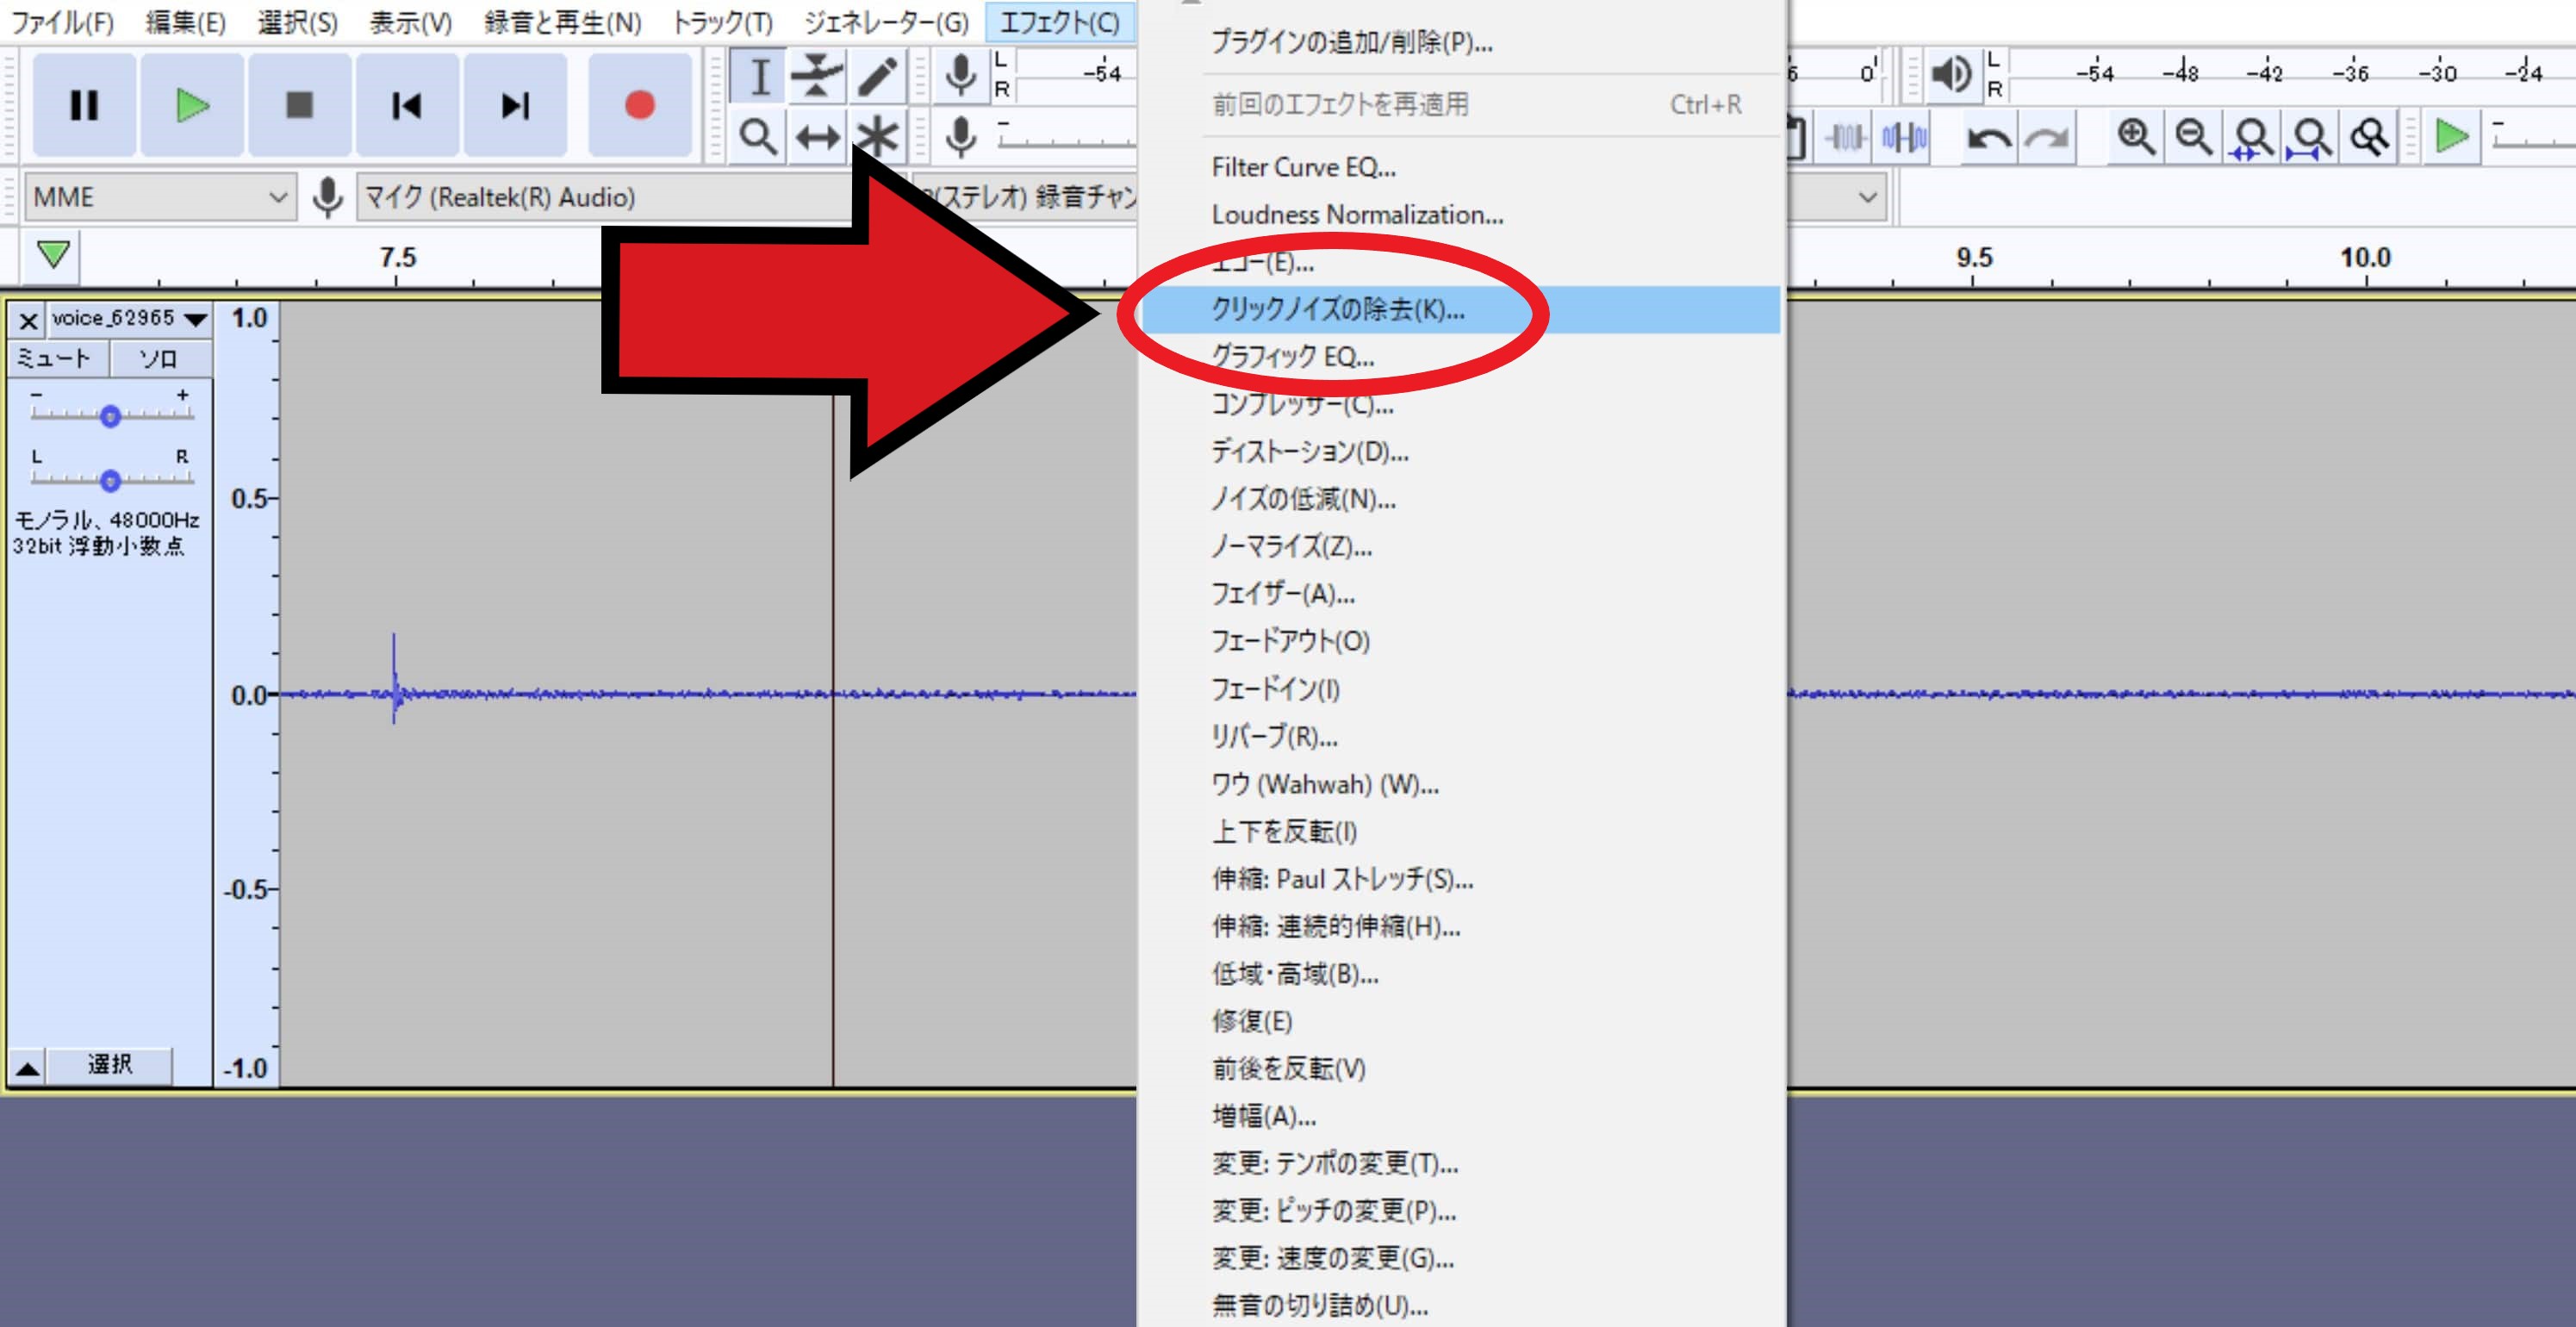The image size is (2576, 1327).
Task: Open the MME audio host dropdown
Action: (160, 197)
